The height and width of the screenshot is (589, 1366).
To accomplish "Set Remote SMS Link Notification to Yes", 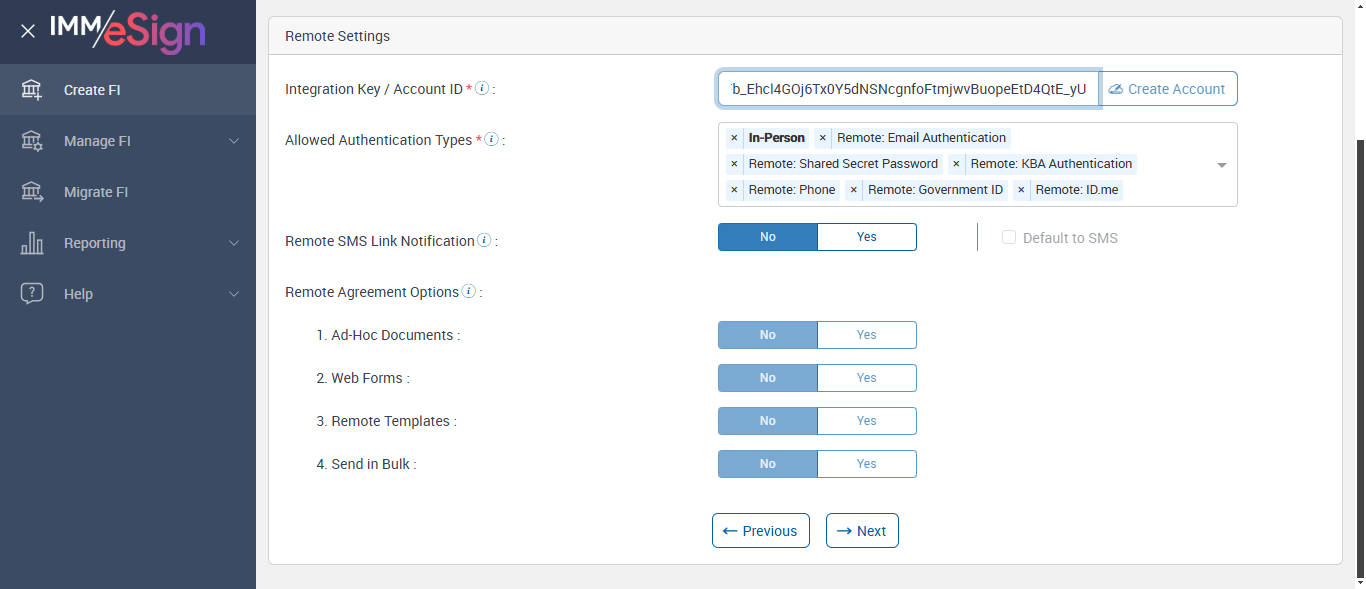I will pyautogui.click(x=866, y=237).
